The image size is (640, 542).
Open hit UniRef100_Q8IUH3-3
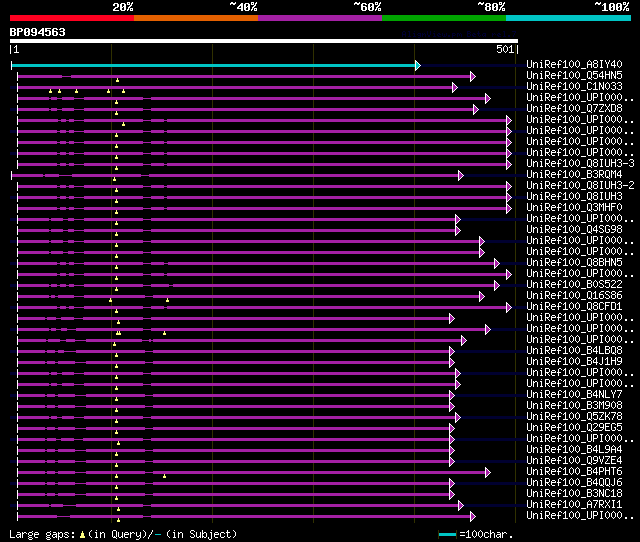click(580, 163)
